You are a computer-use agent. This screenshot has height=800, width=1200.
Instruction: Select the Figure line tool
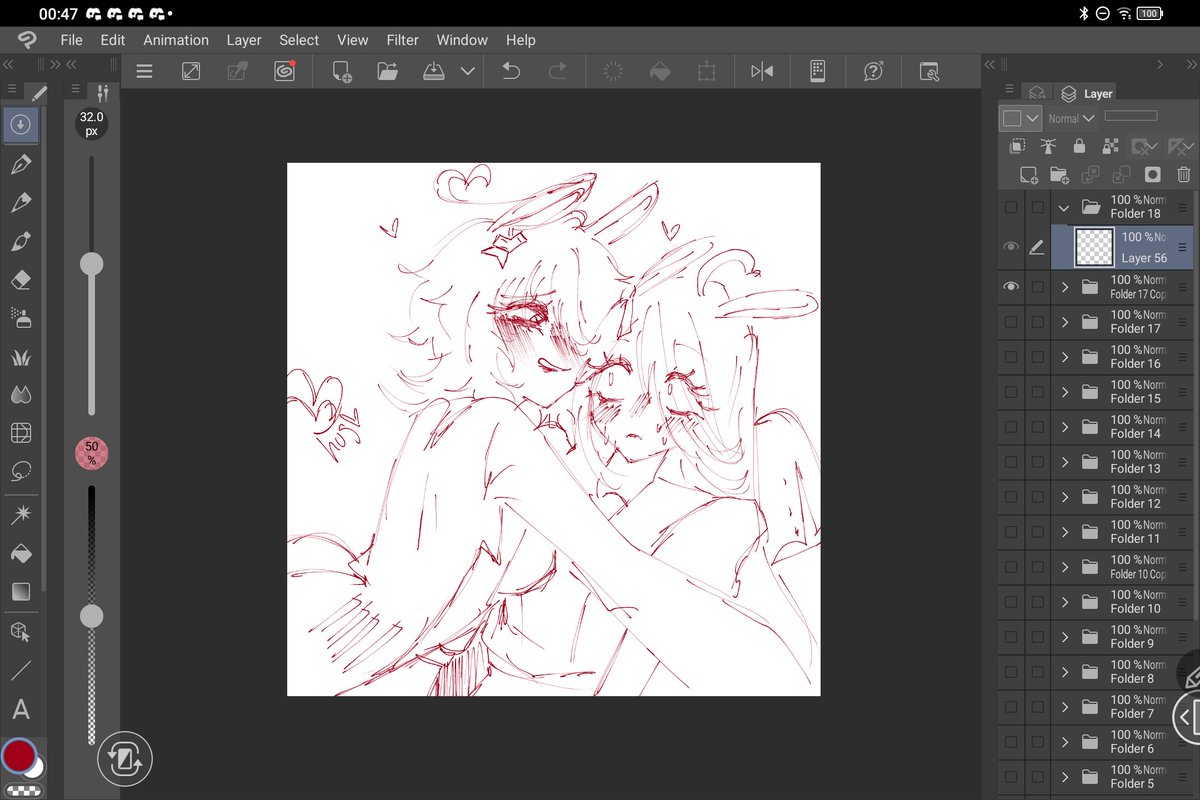click(20, 671)
